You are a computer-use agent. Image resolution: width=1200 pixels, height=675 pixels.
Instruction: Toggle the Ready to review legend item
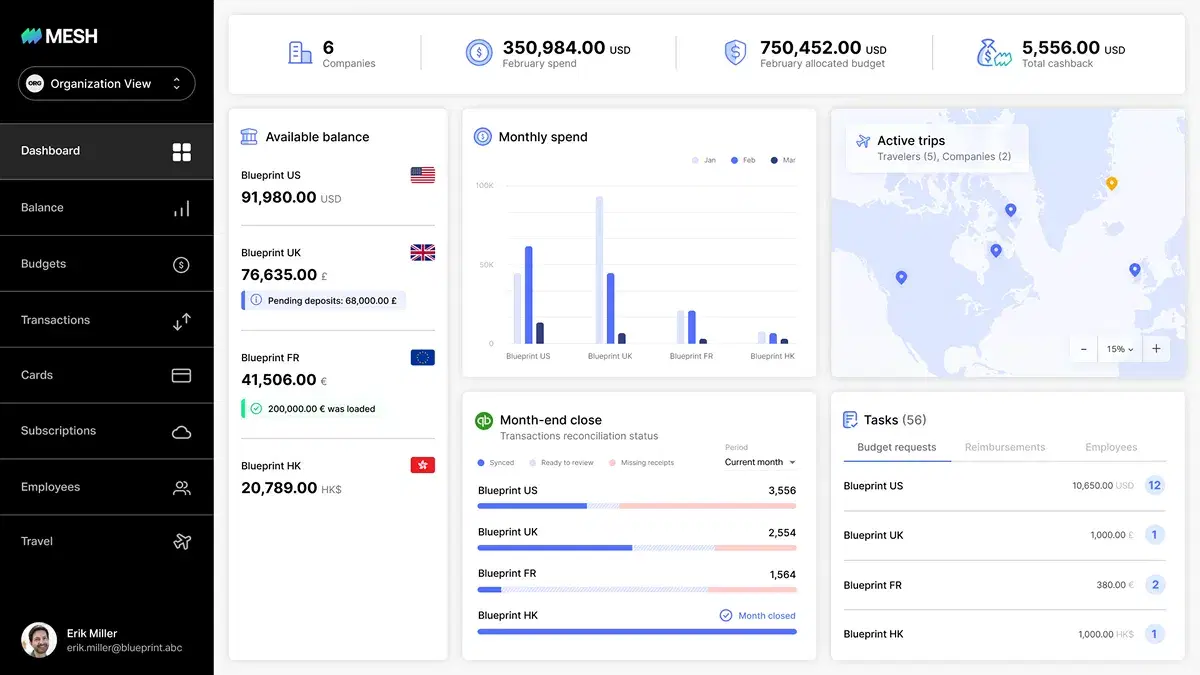click(562, 463)
